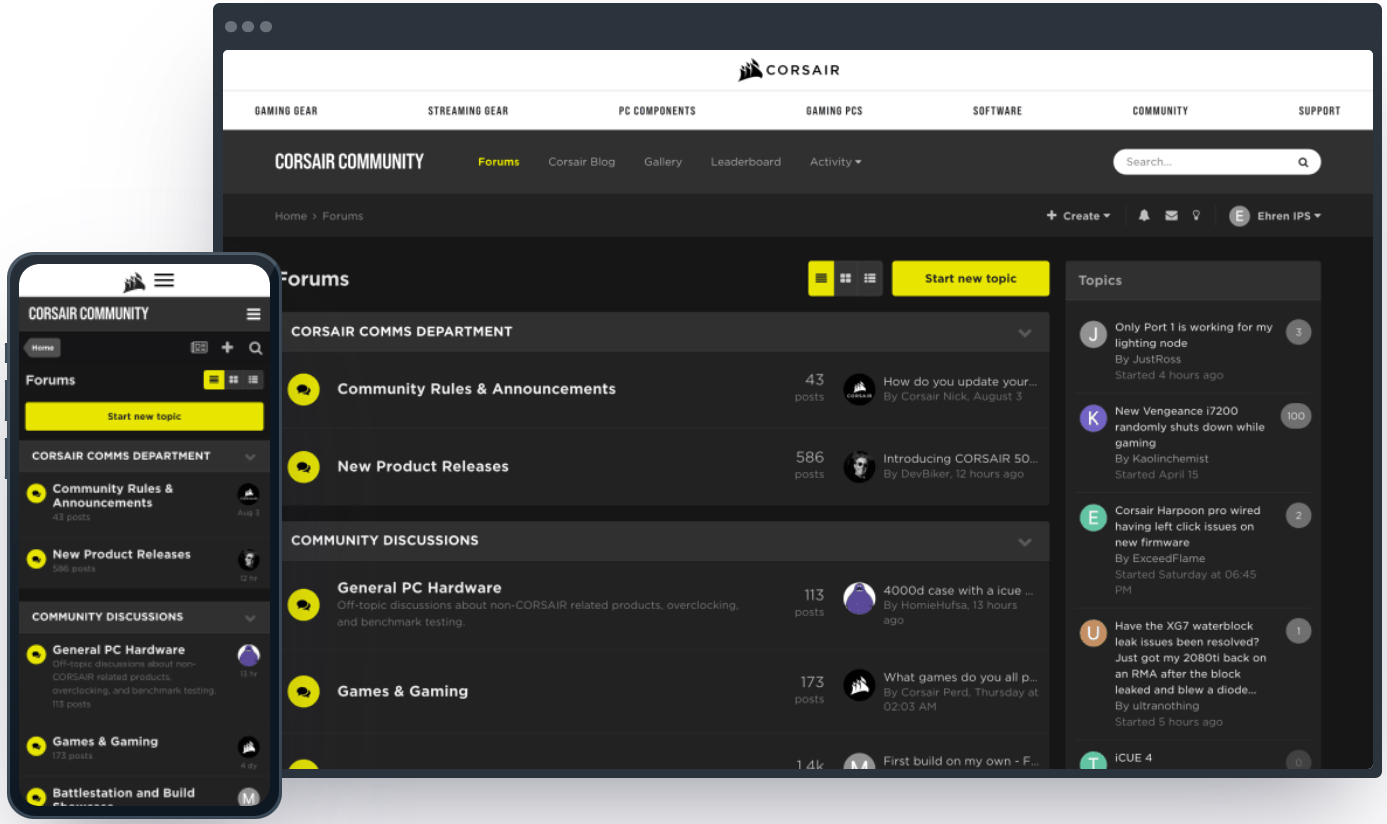1387x824 pixels.
Task: Open the Ehren IPS user dropdown
Action: coord(1289,216)
